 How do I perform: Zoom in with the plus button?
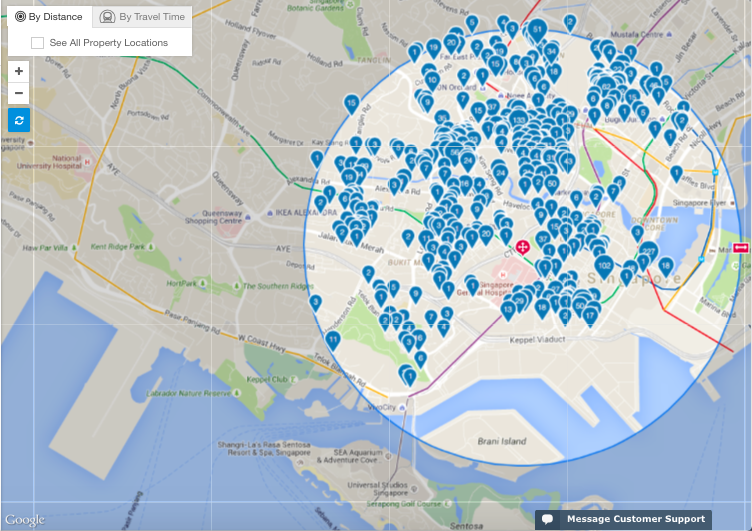(19, 71)
